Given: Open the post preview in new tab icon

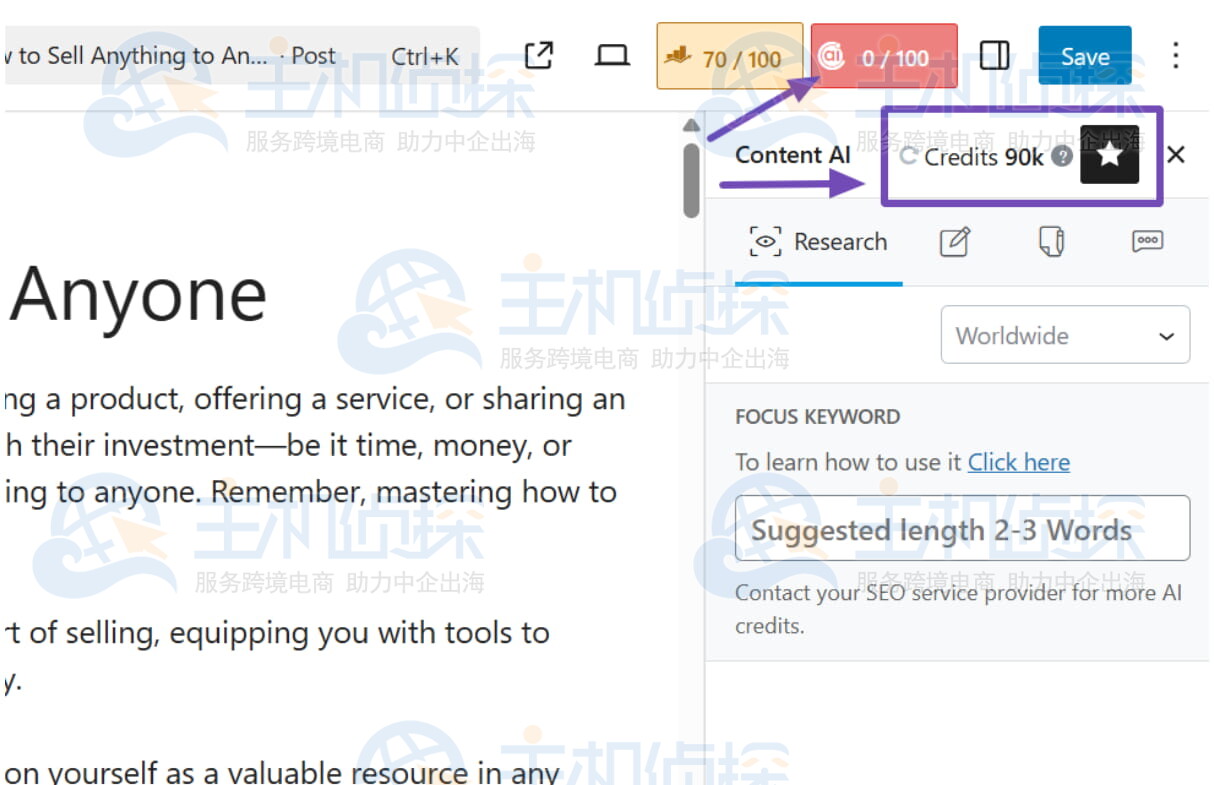Looking at the screenshot, I should (x=538, y=55).
